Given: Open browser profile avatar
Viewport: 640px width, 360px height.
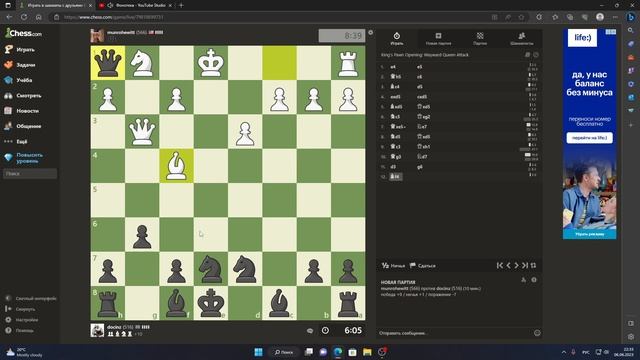Looking at the screenshot, I should pyautogui.click(x=600, y=17).
